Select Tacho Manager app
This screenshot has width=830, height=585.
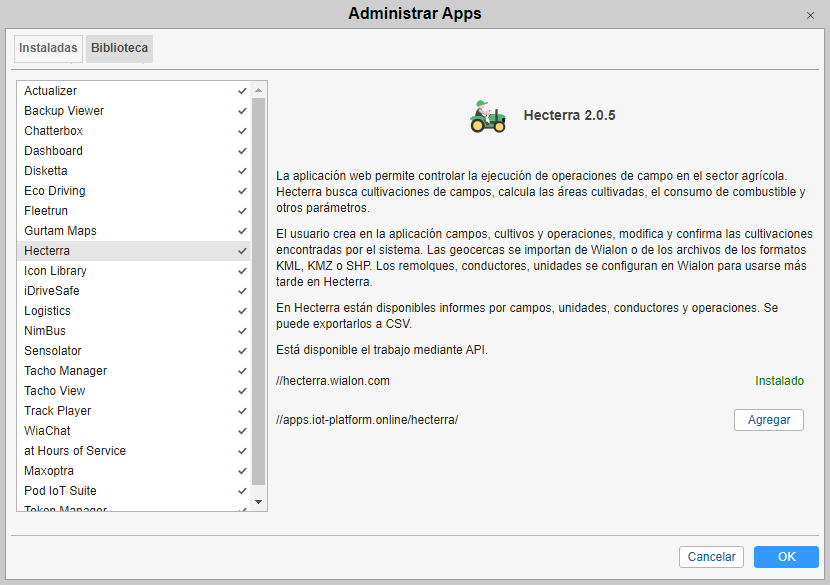133,371
